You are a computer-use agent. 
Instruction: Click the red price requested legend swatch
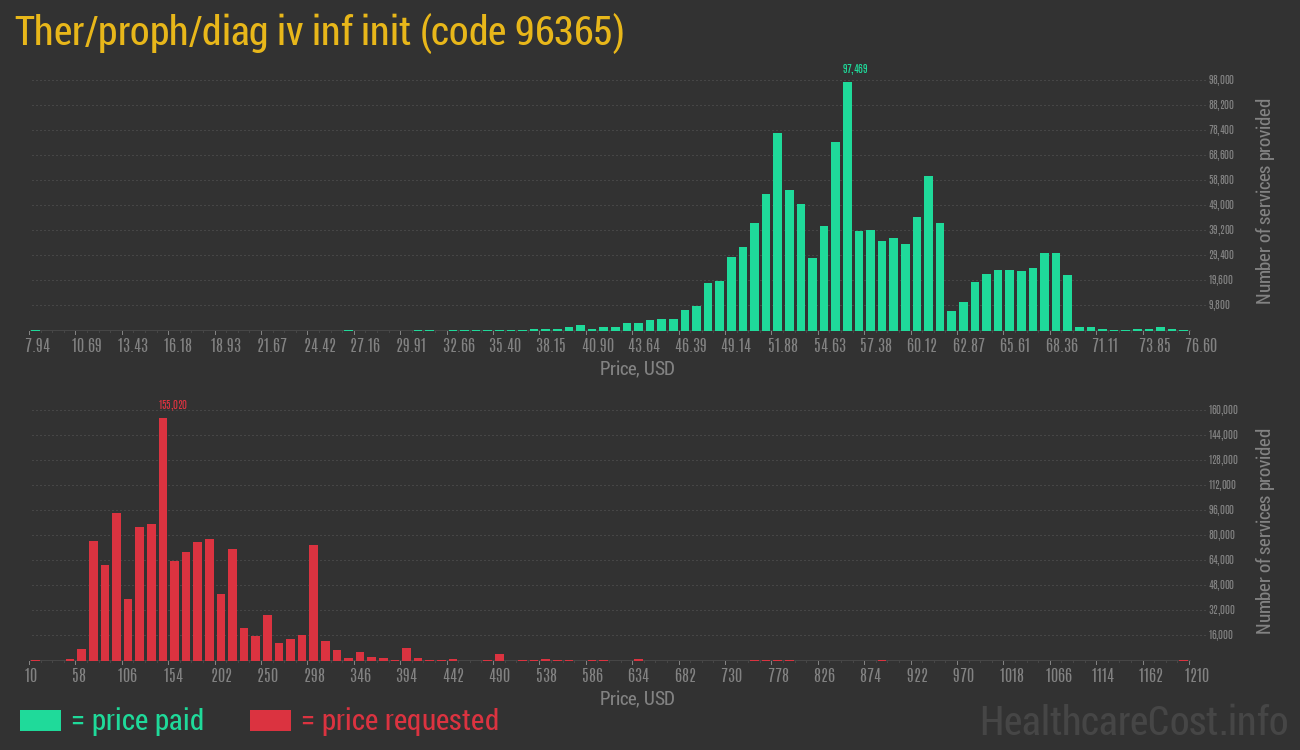click(270, 720)
